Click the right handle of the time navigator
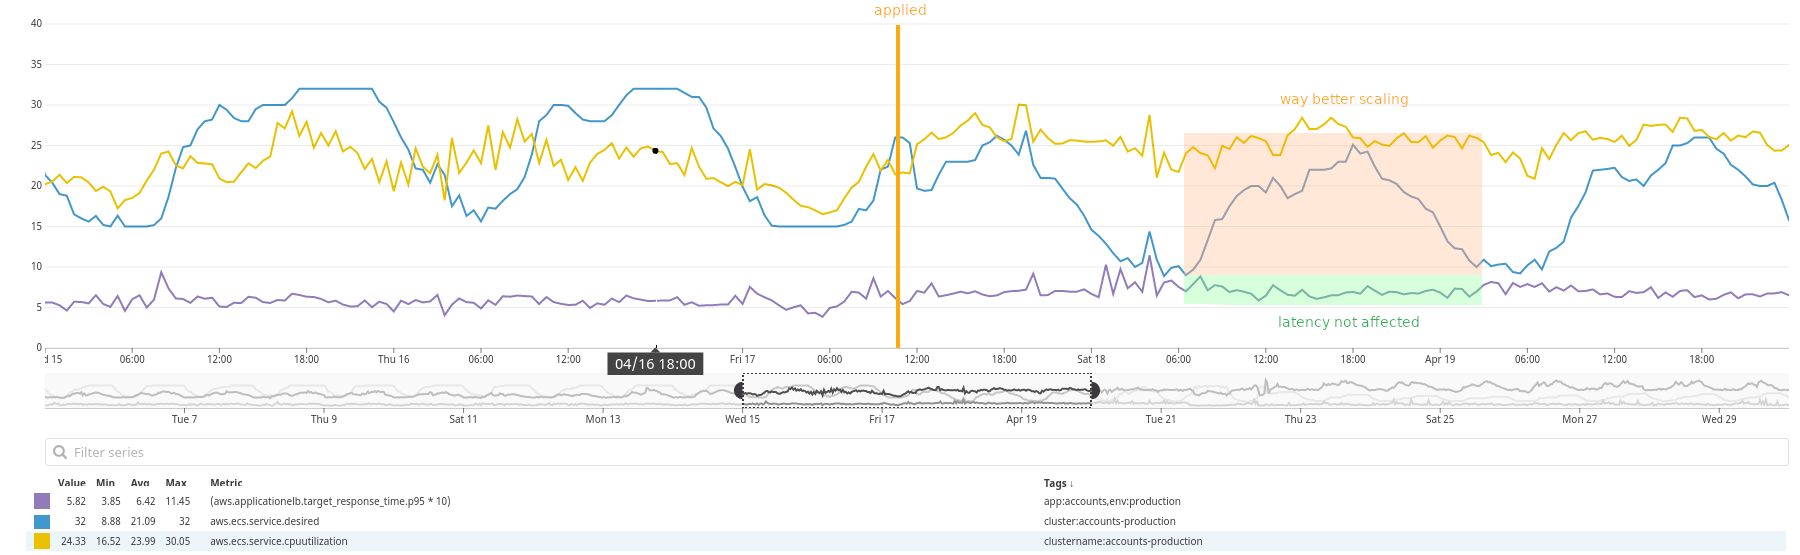1800x555 pixels. [1094, 391]
